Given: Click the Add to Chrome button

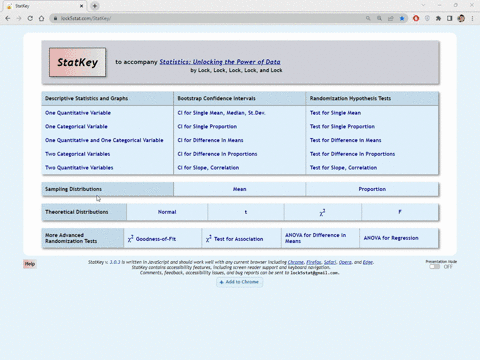Looking at the screenshot, I should (x=239, y=282).
